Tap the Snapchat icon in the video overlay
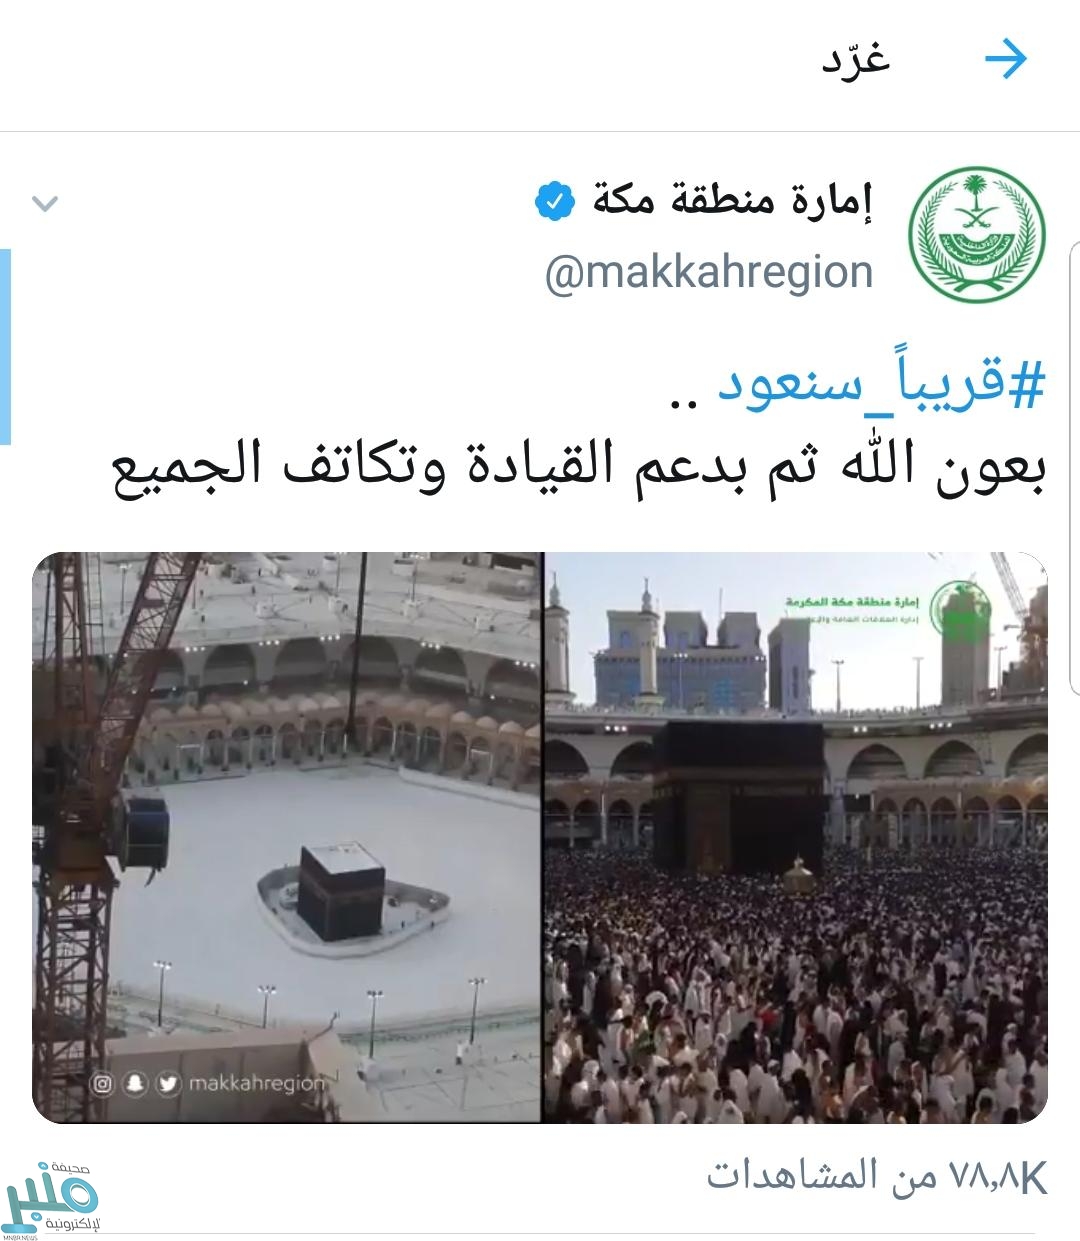The height and width of the screenshot is (1241, 1080). (x=135, y=1083)
